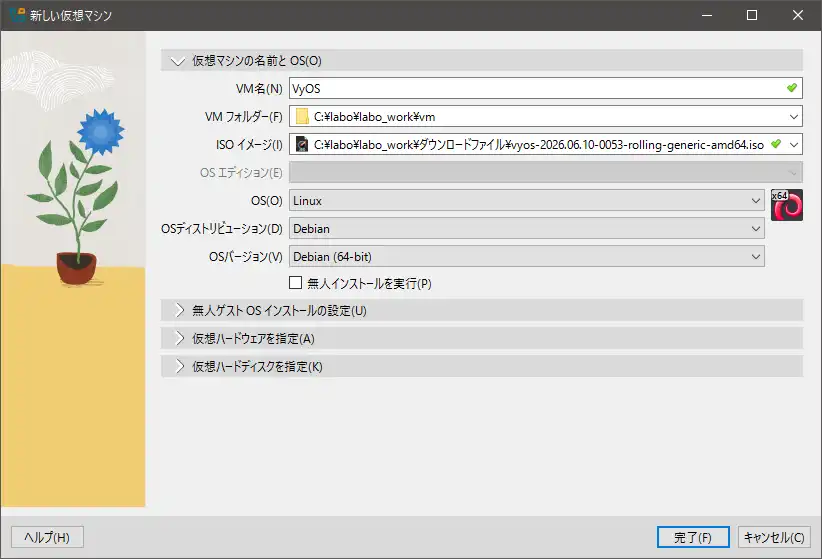Viewport: 822px width, 559px height.
Task: Click the VirtualBox icon in the title bar
Action: click(17, 15)
